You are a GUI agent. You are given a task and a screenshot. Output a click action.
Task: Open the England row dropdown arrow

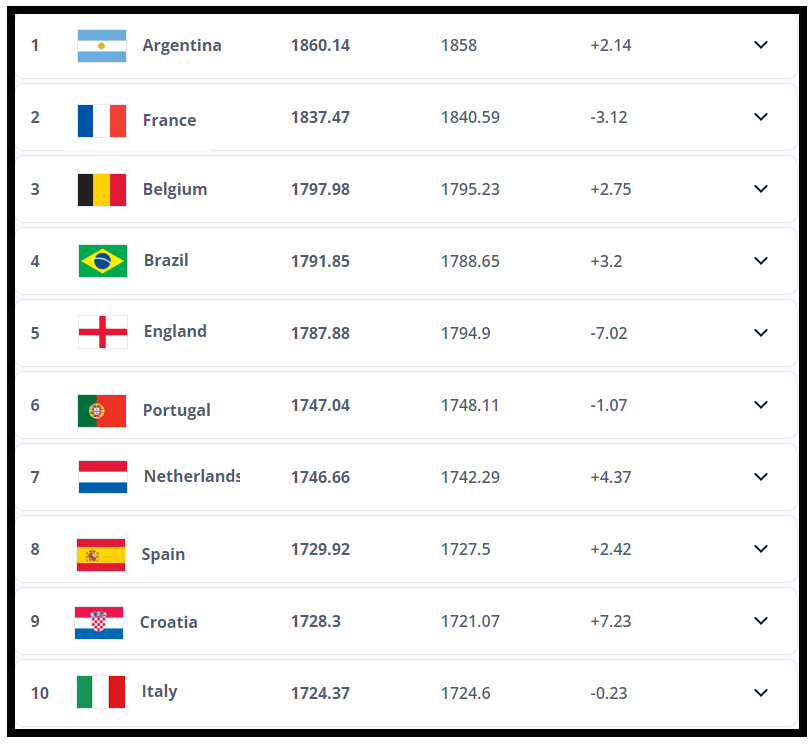pos(761,333)
